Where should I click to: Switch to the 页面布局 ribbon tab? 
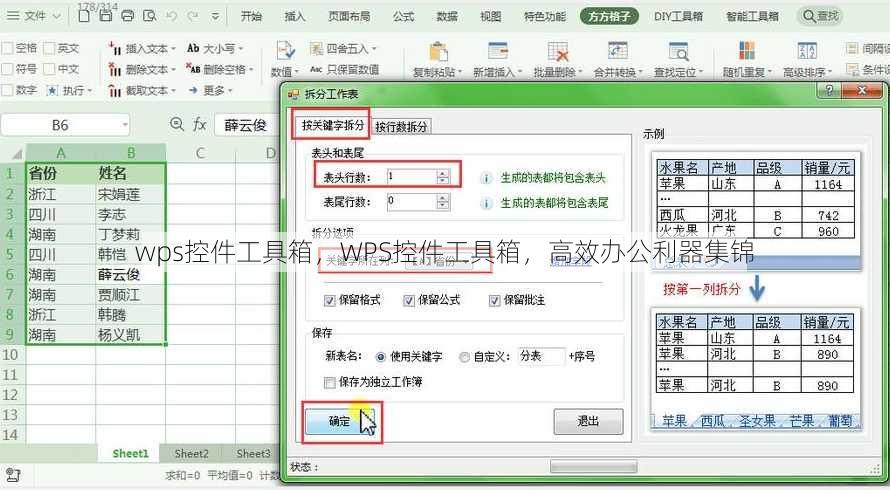[x=349, y=16]
